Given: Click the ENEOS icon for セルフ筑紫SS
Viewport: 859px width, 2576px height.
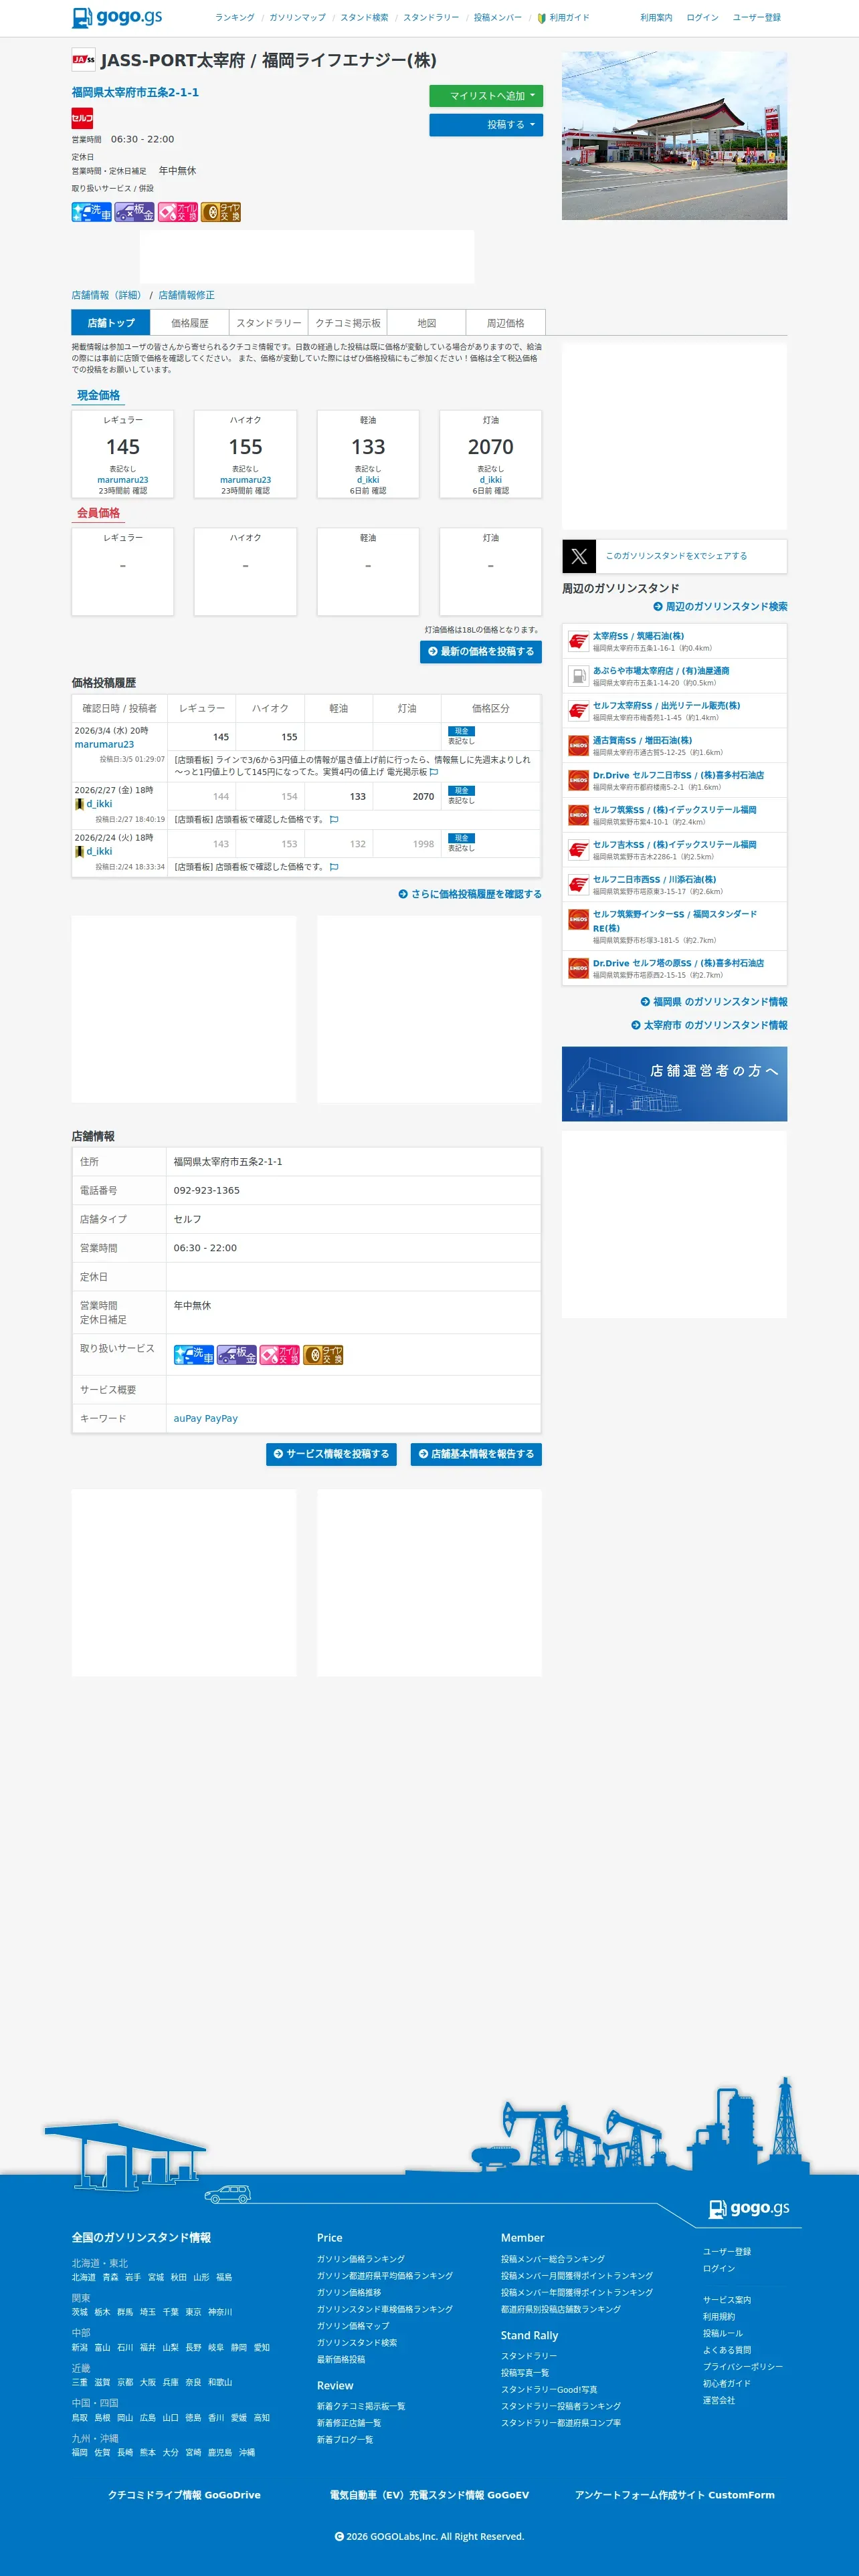Looking at the screenshot, I should tap(578, 815).
